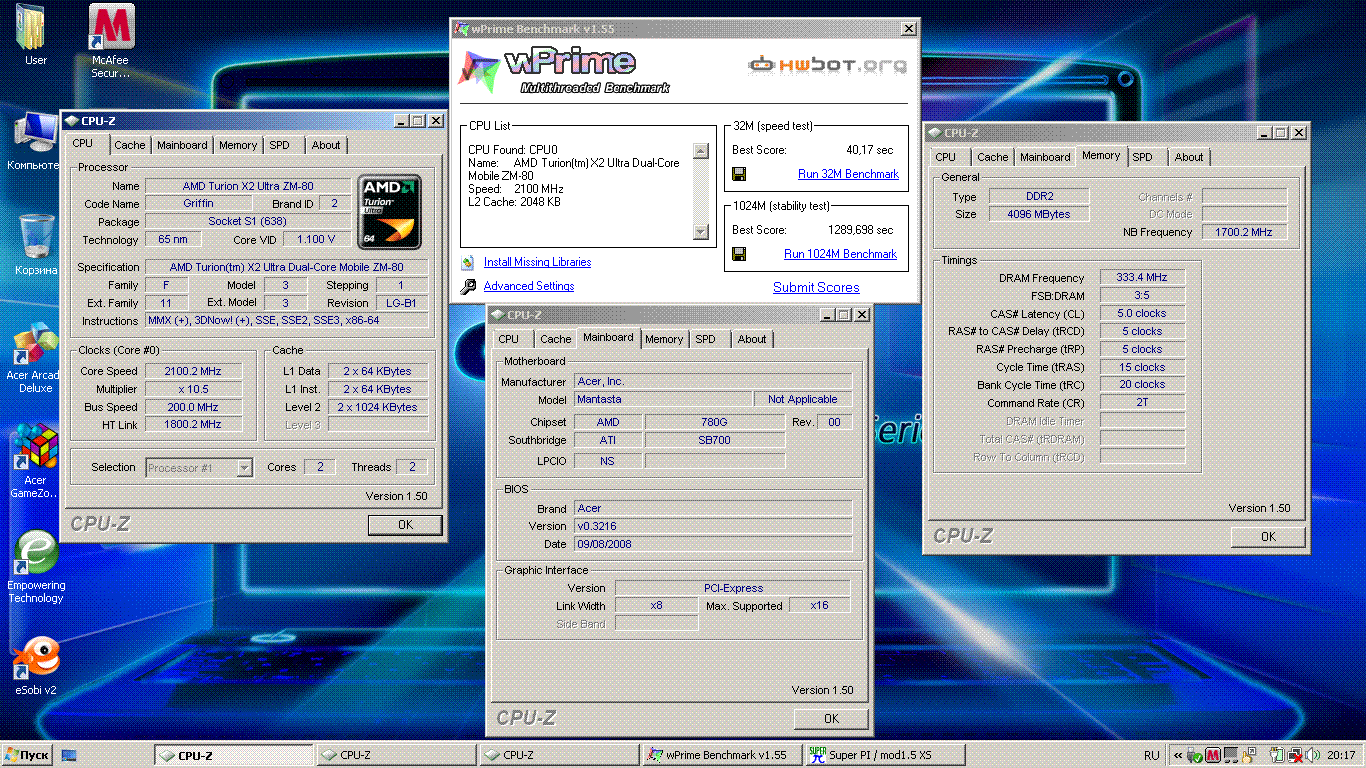1366x768 pixels.
Task: Click floppy save icon beside 1024M benchmark
Action: tap(740, 254)
